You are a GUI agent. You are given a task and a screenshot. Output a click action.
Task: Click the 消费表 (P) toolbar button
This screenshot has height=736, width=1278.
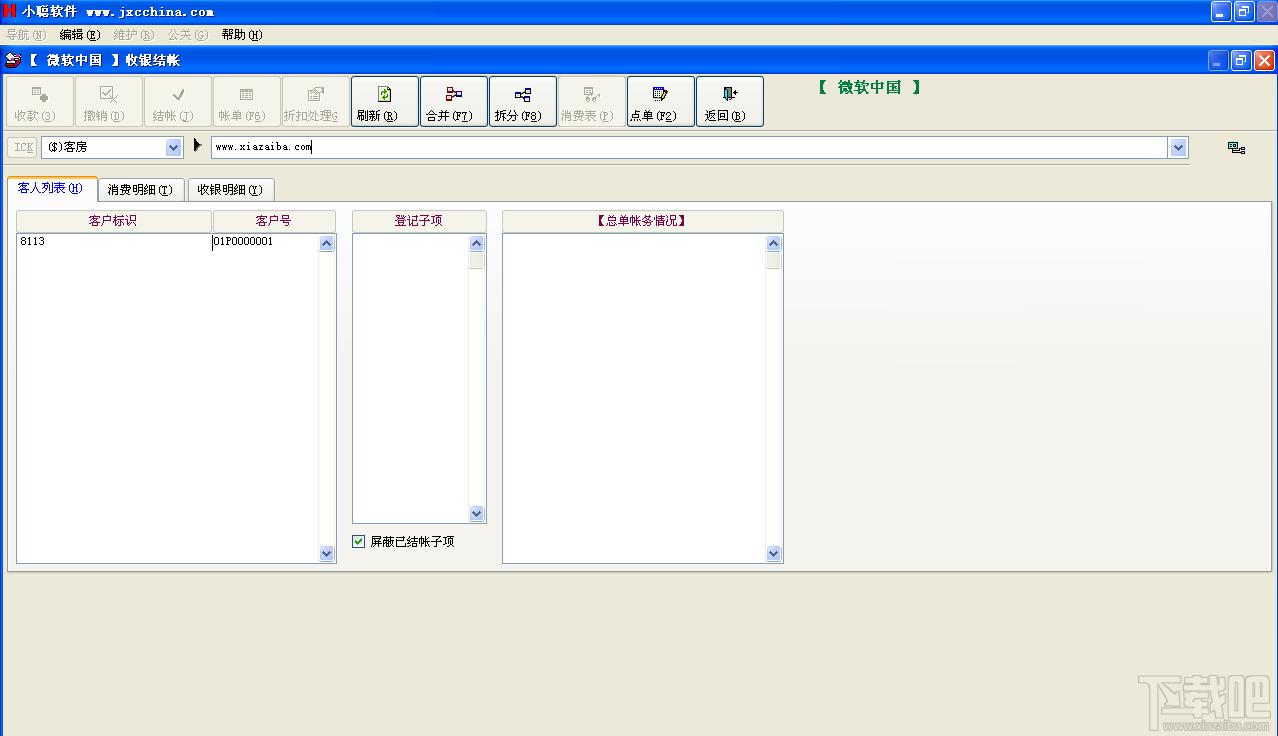592,102
